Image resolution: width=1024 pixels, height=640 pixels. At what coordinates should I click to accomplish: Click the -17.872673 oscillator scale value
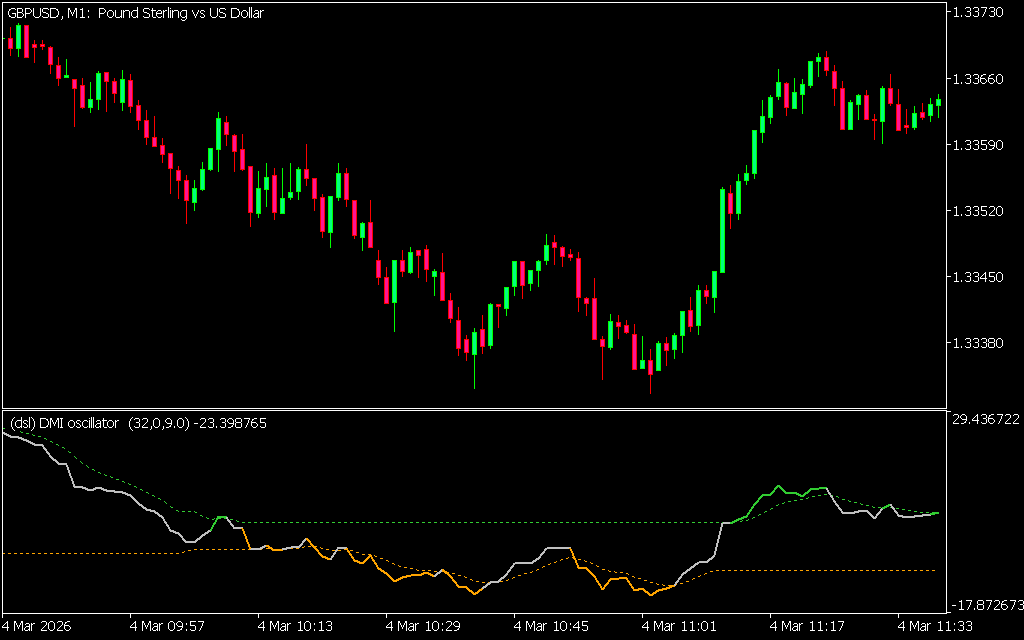[x=986, y=605]
